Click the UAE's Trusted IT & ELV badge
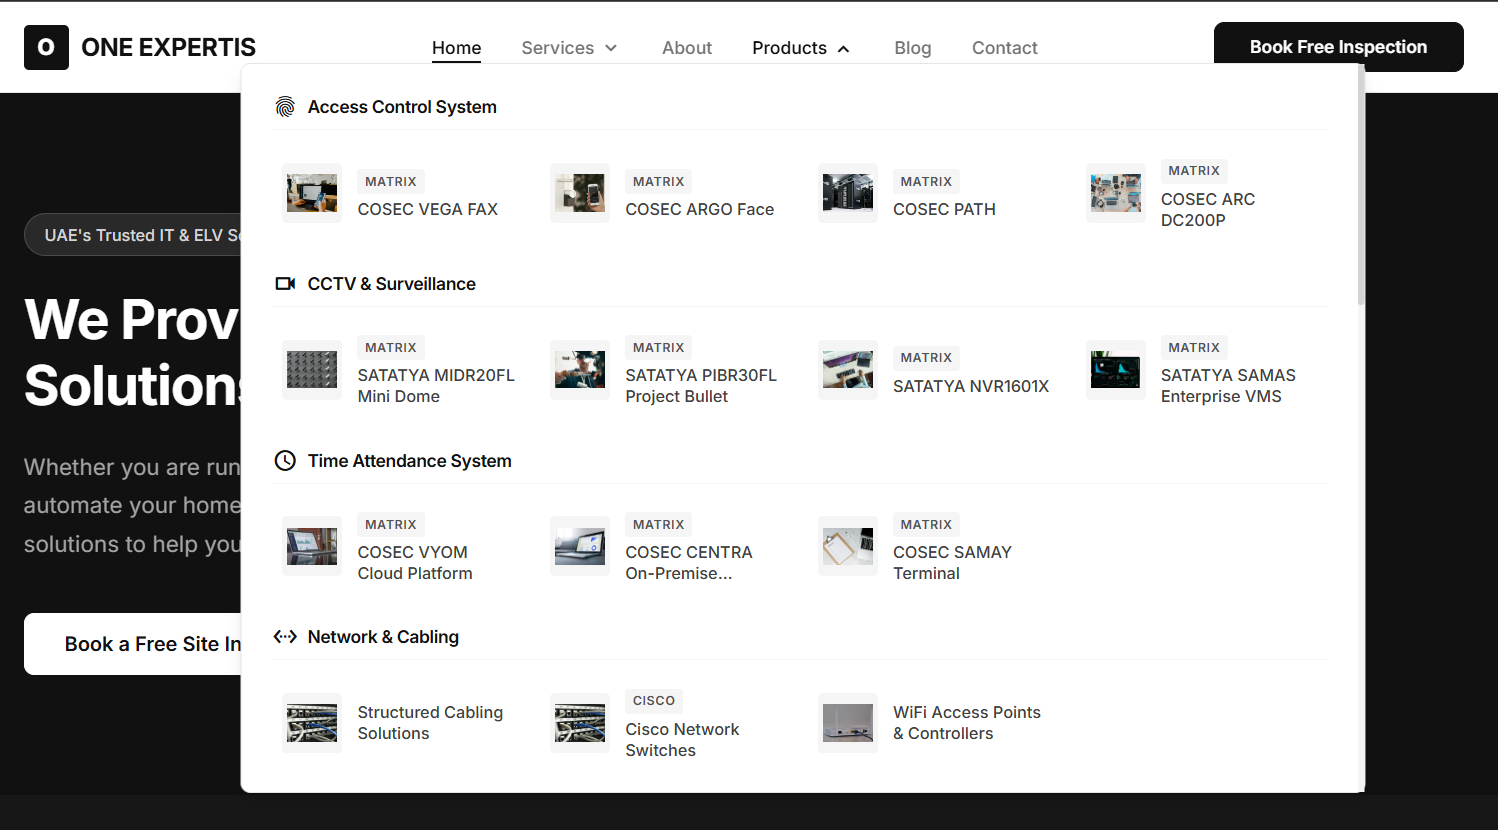 coord(133,235)
